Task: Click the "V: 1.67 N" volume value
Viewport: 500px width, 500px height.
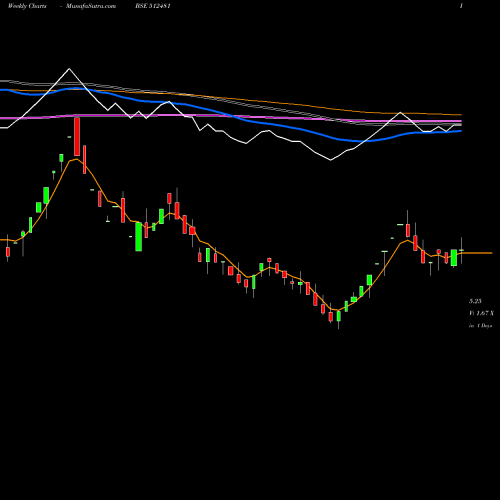Action: (x=481, y=313)
